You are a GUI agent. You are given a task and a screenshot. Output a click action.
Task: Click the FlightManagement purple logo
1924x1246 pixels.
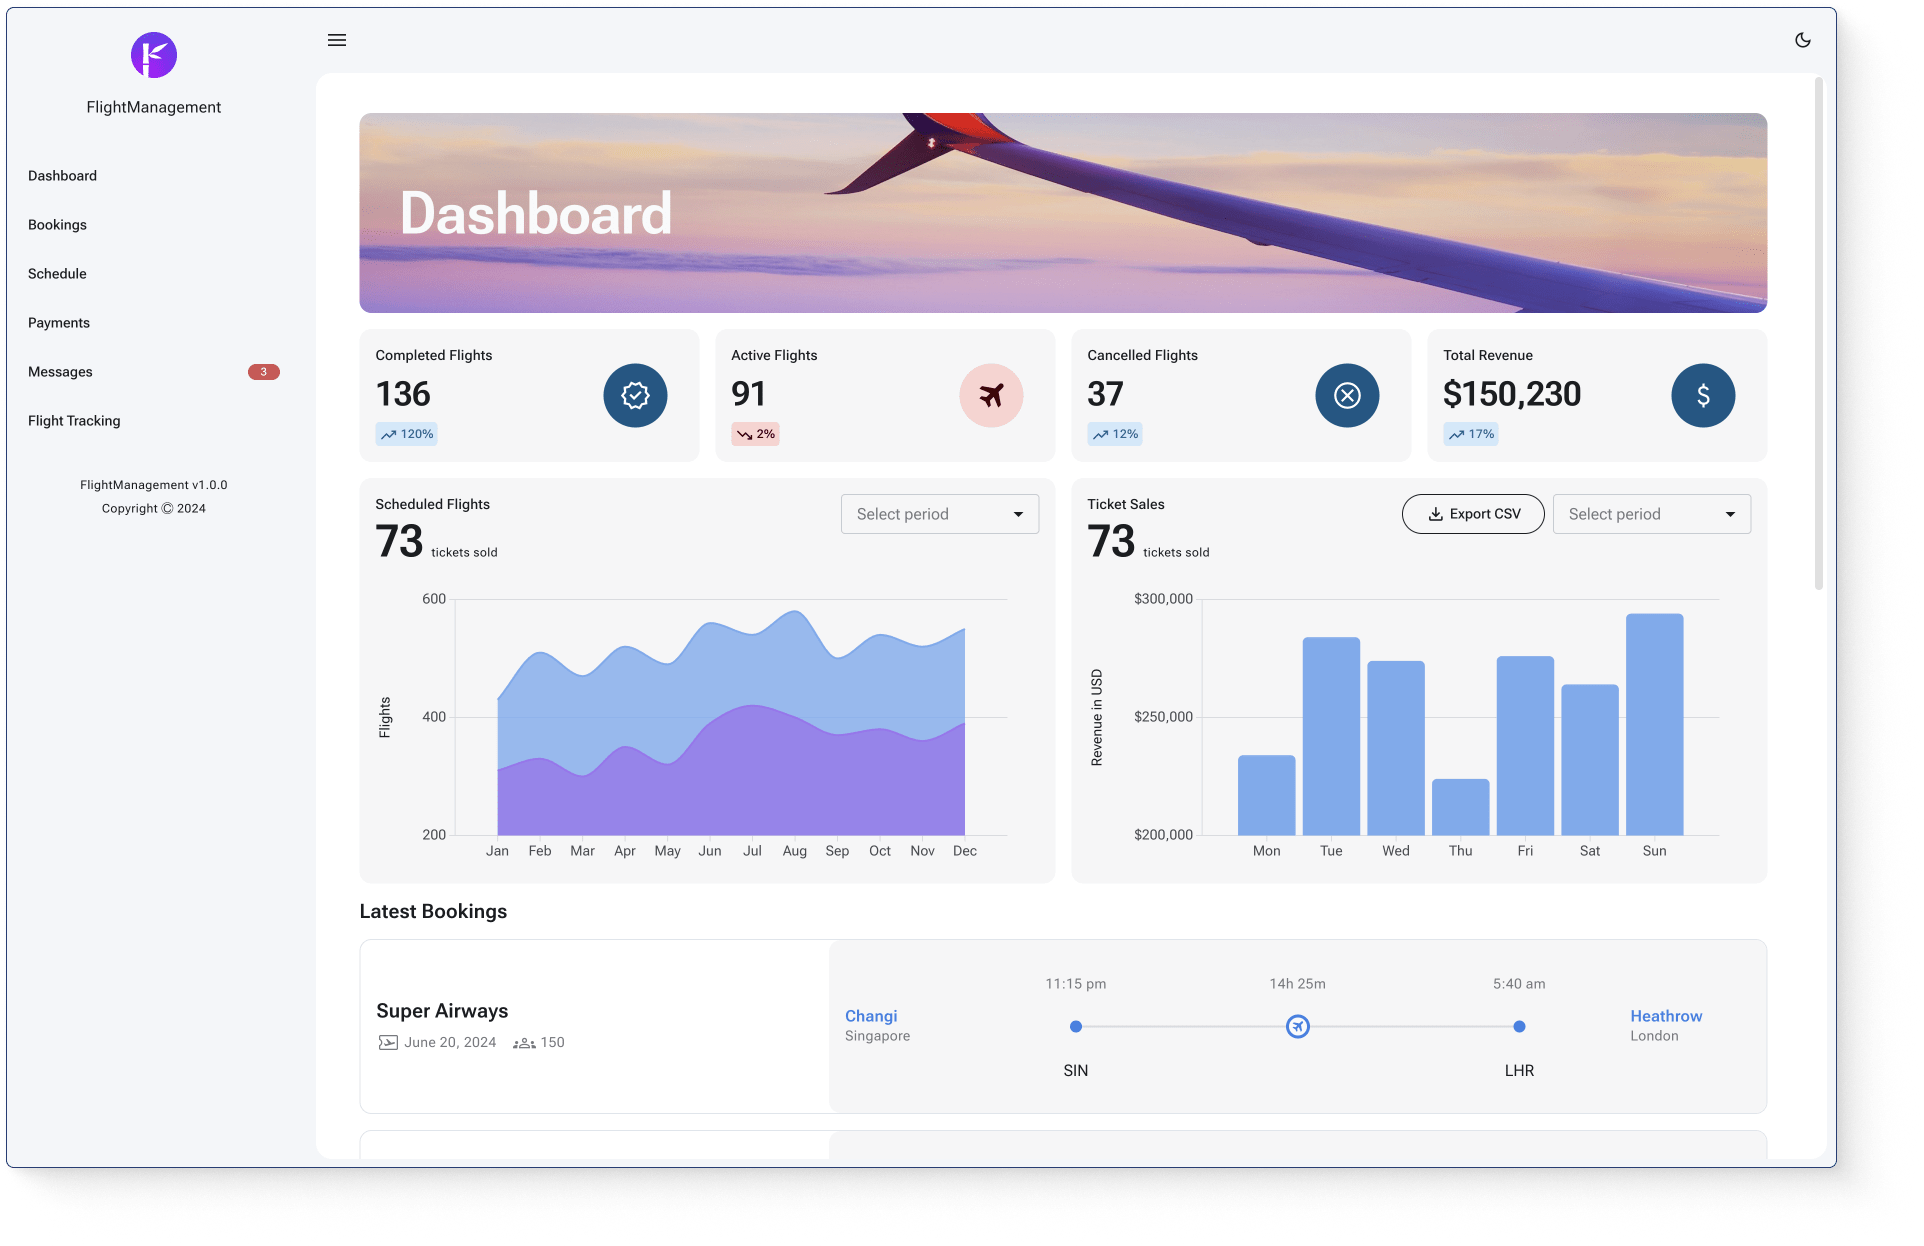154,55
